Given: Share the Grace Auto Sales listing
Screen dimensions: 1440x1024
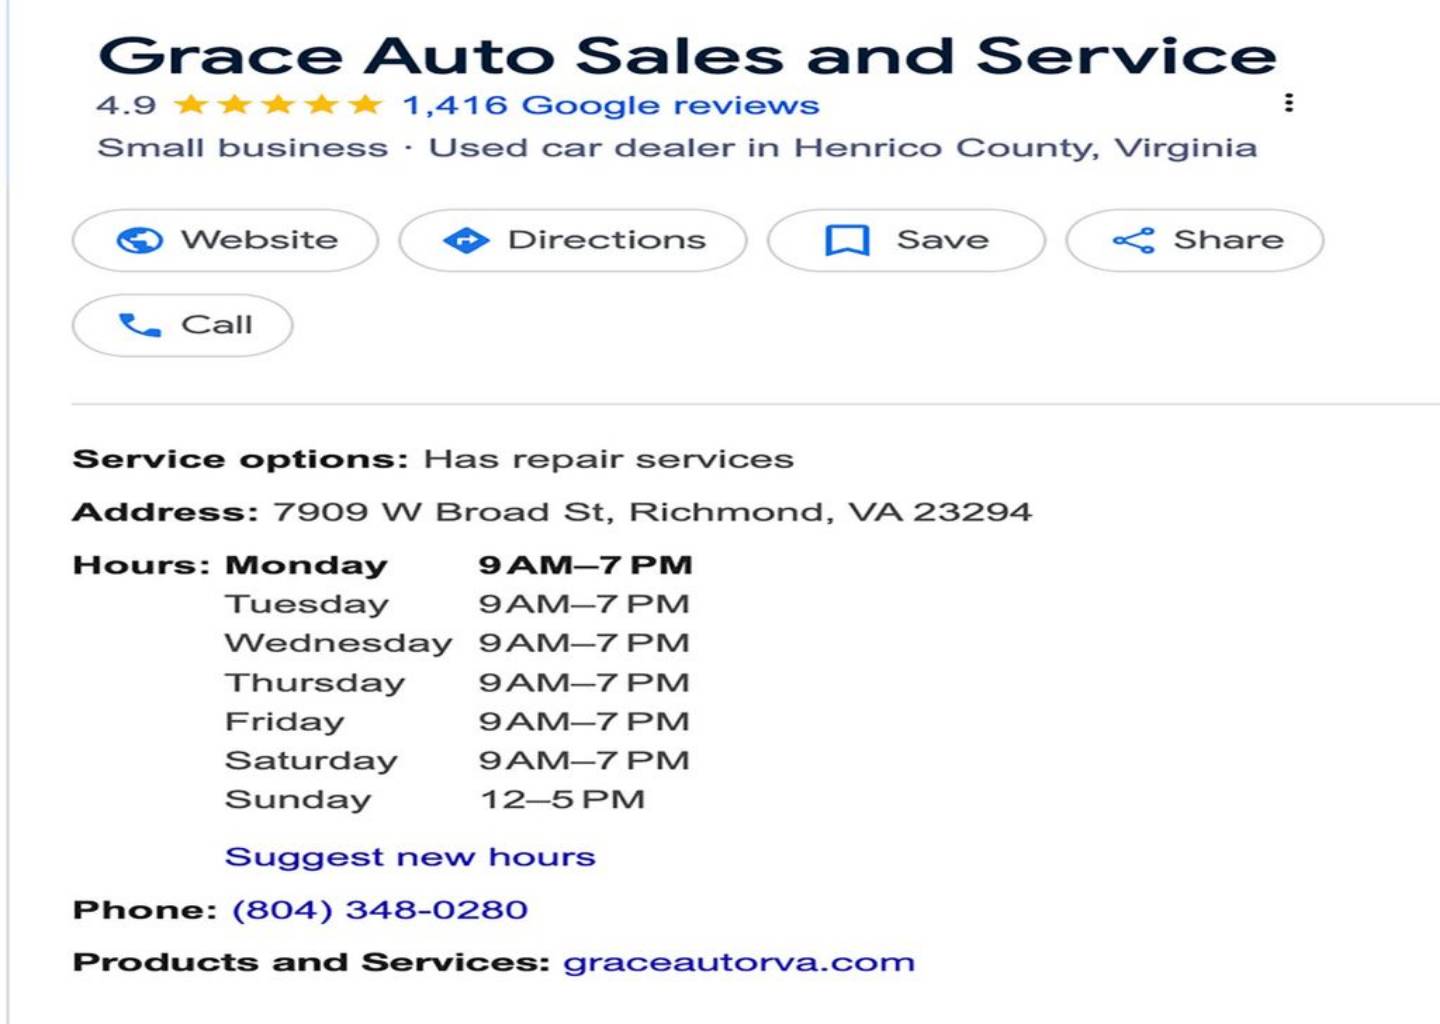Looking at the screenshot, I should (1195, 240).
